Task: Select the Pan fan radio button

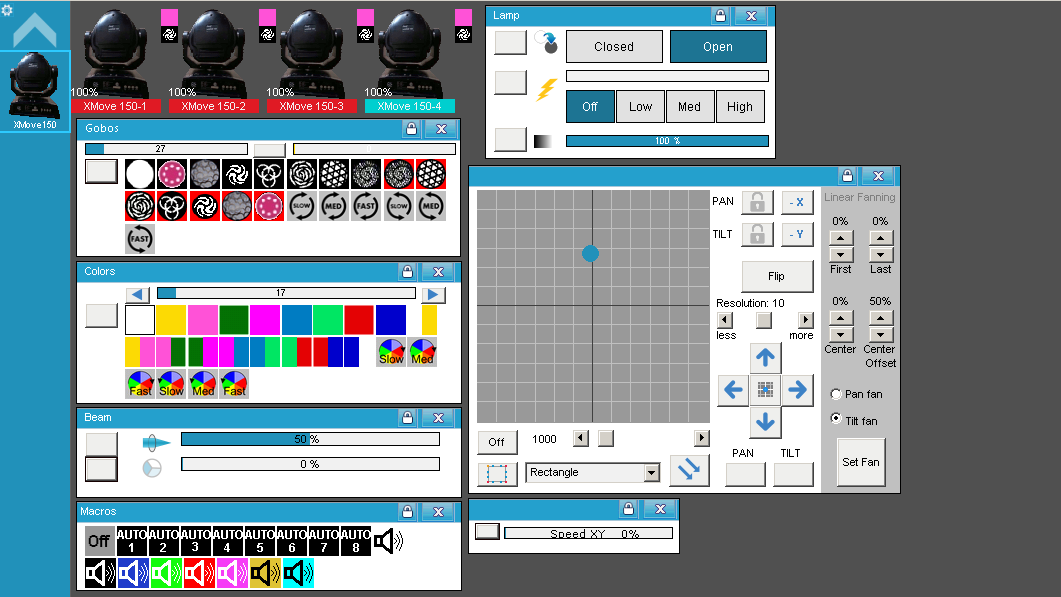Action: pyautogui.click(x=836, y=394)
